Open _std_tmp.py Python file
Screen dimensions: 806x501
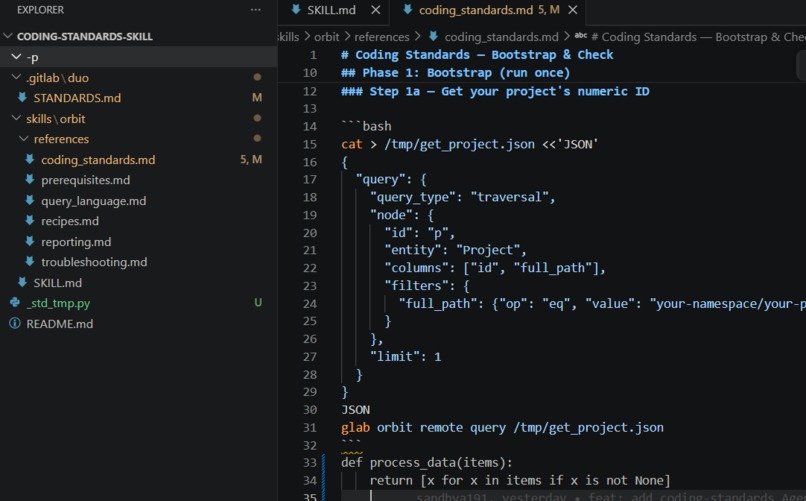tap(58, 303)
